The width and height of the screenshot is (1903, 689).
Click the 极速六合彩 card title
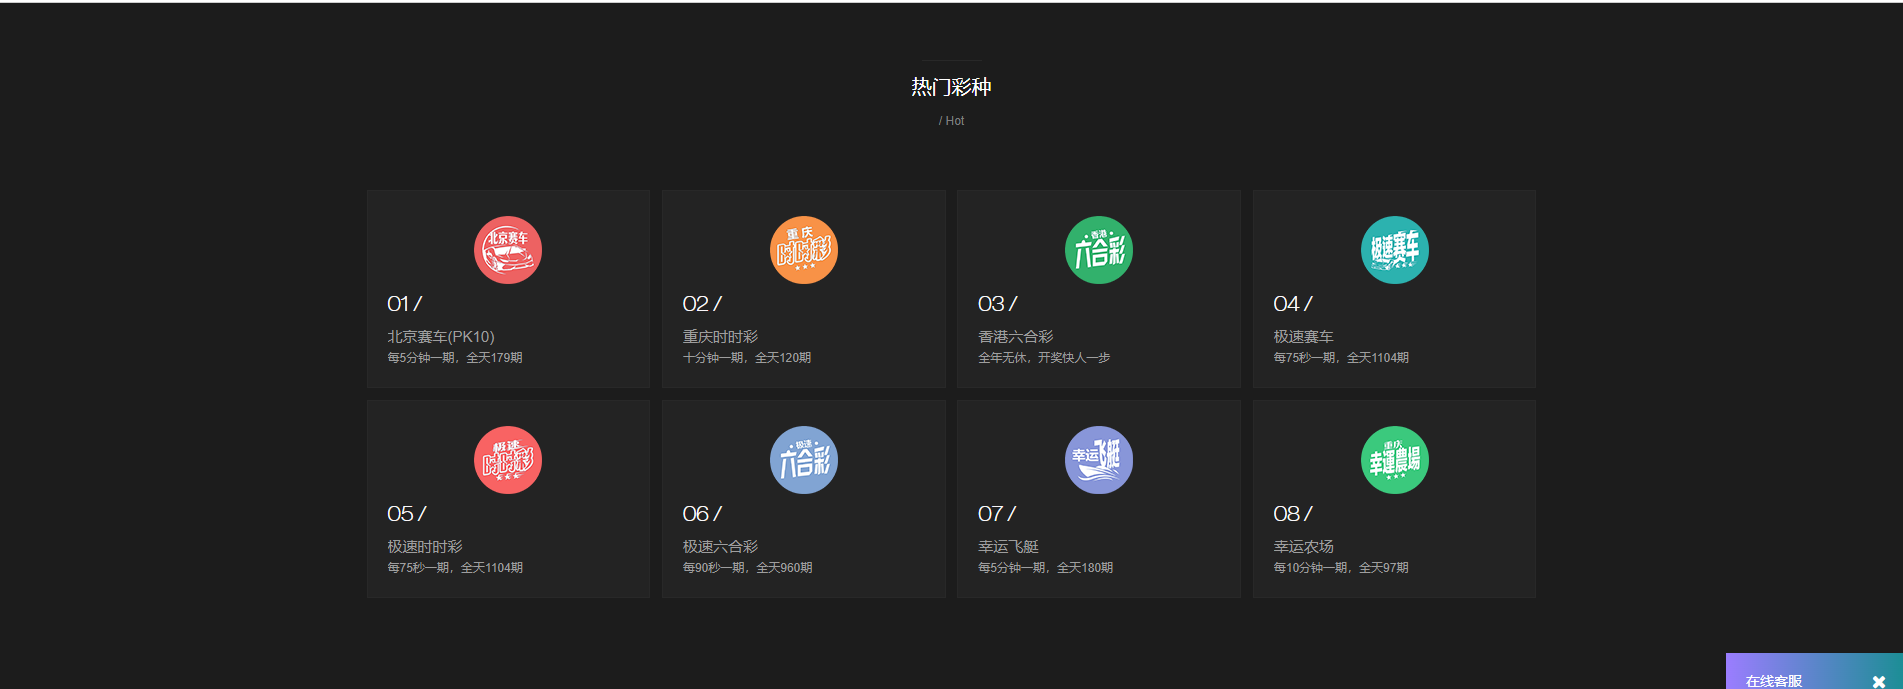[720, 547]
